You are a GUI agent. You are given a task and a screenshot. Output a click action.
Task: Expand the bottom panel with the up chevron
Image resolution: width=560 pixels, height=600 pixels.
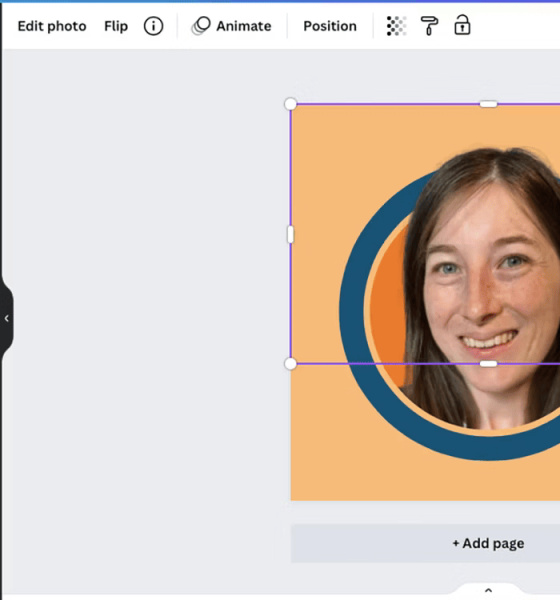488,590
